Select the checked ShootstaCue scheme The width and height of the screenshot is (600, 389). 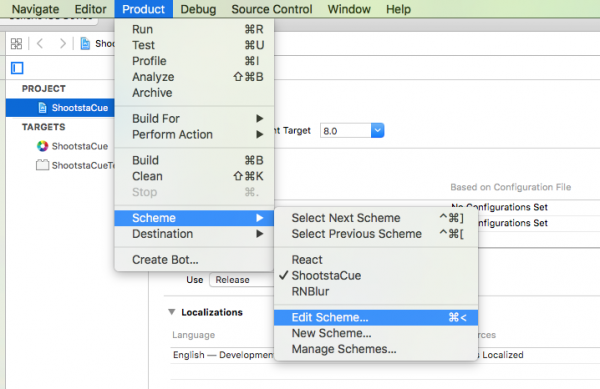point(376,276)
